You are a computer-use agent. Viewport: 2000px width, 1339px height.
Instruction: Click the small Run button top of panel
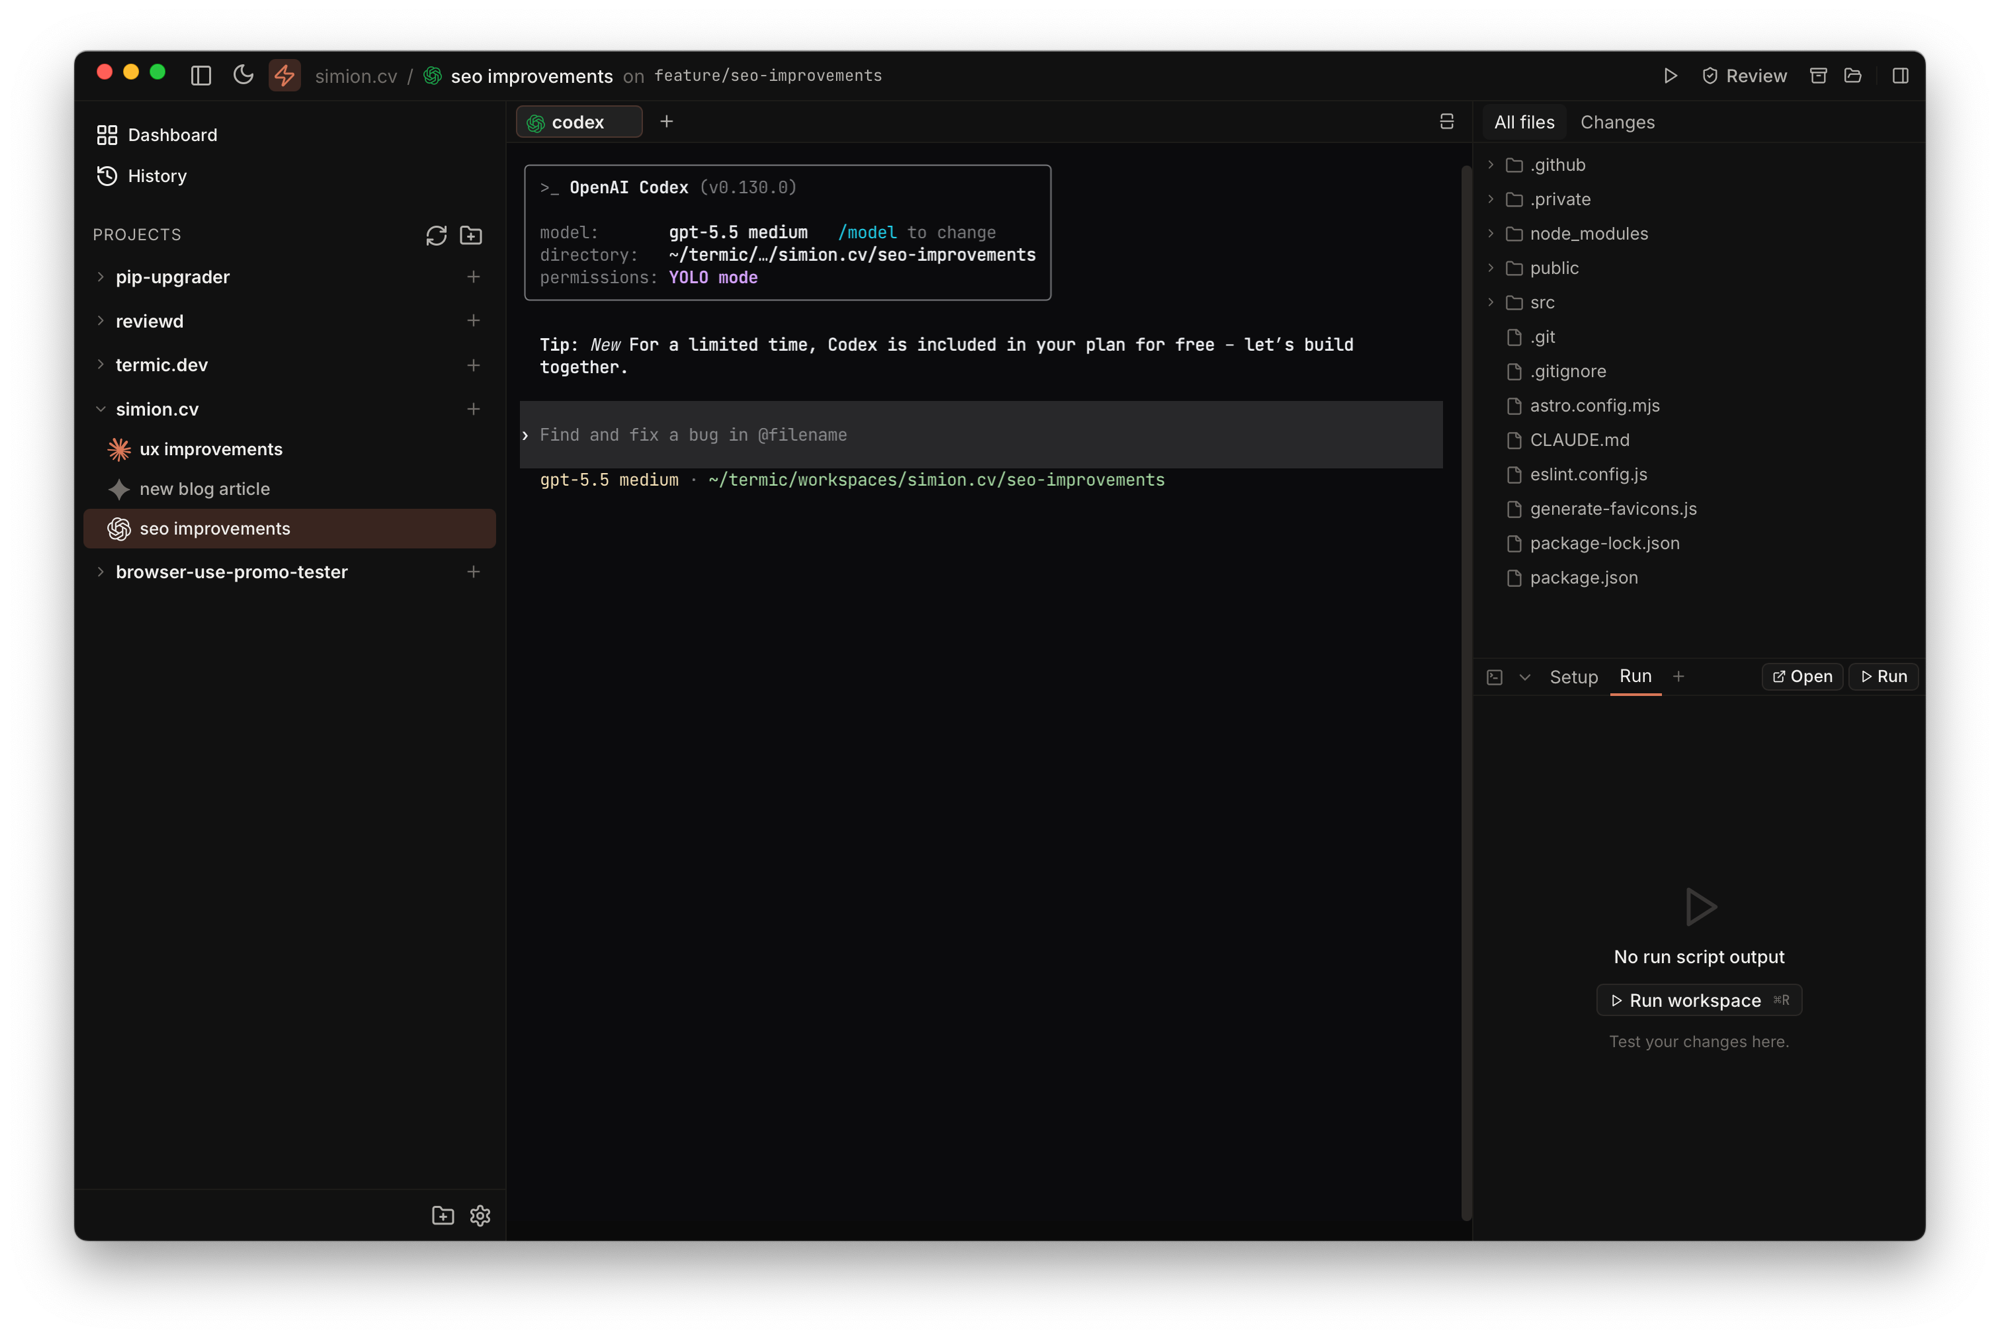point(1883,677)
